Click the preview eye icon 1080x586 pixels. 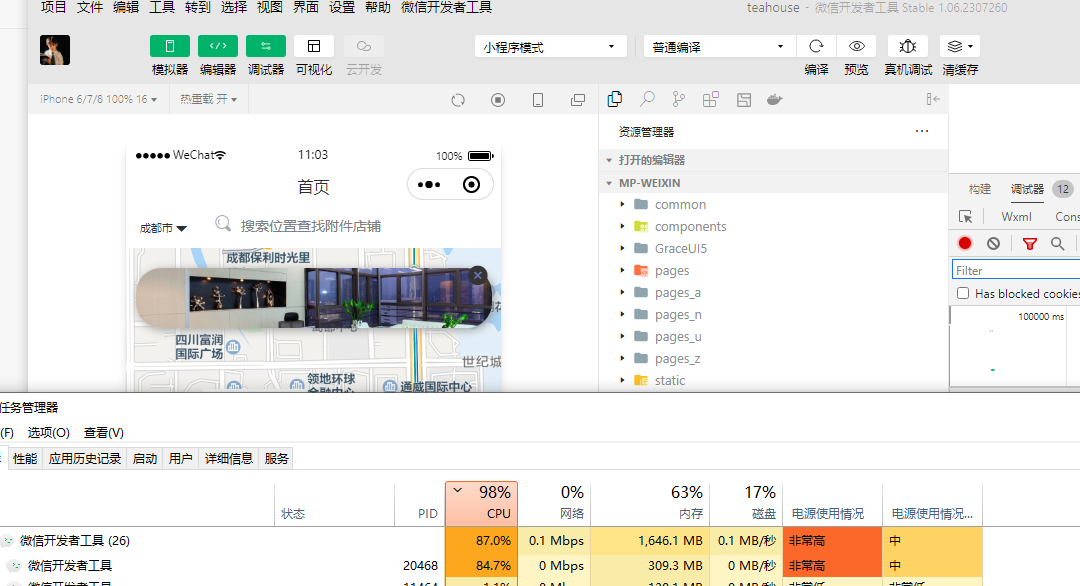(857, 46)
